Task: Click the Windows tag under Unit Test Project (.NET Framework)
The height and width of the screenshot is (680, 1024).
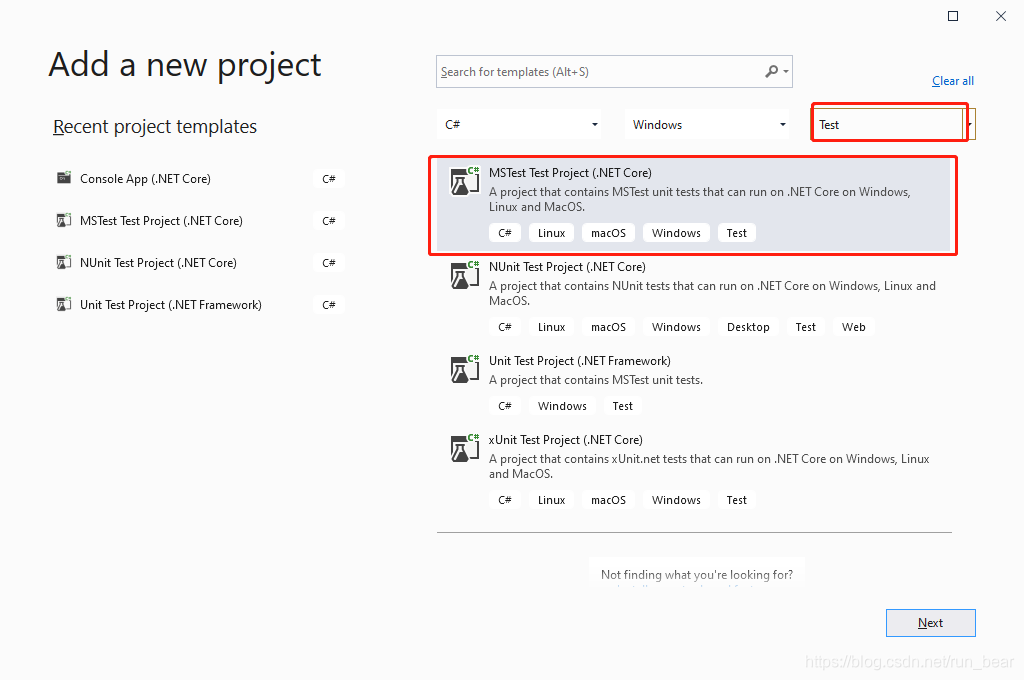Action: 562,406
